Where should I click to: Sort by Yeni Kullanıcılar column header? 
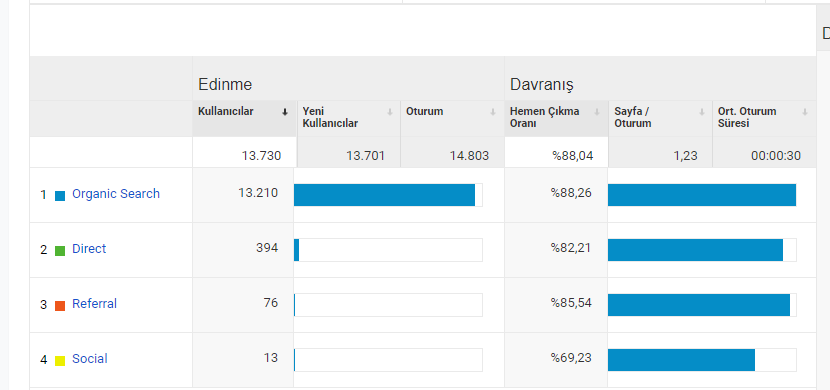349,119
